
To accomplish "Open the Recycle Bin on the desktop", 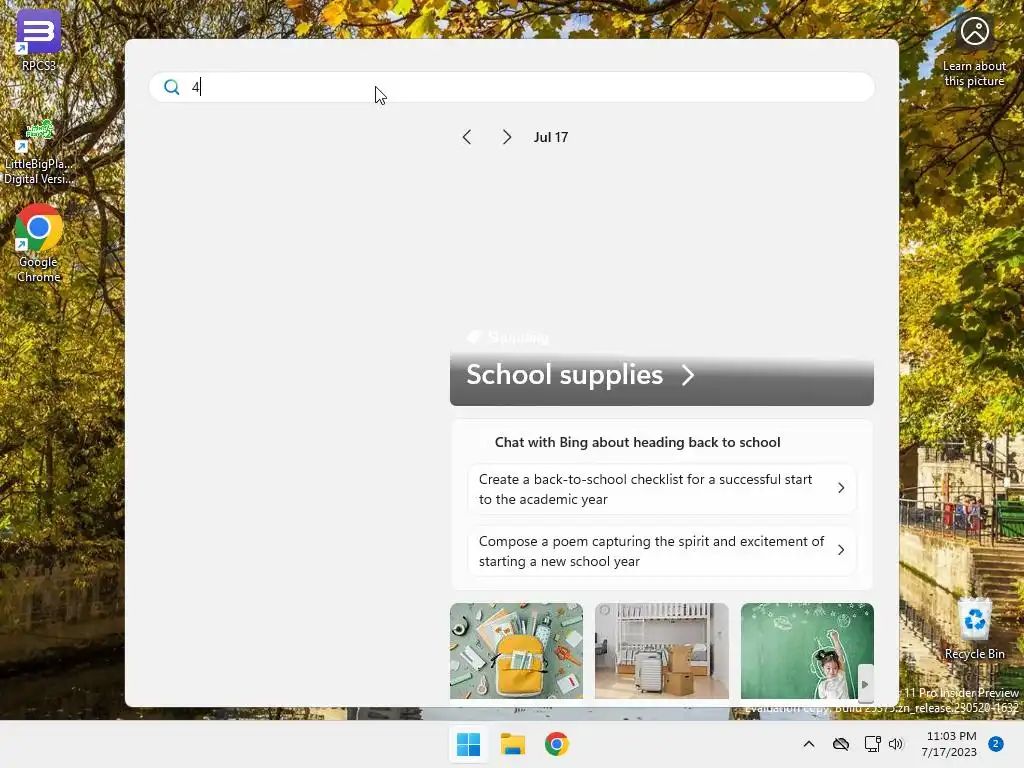I will (974, 628).
